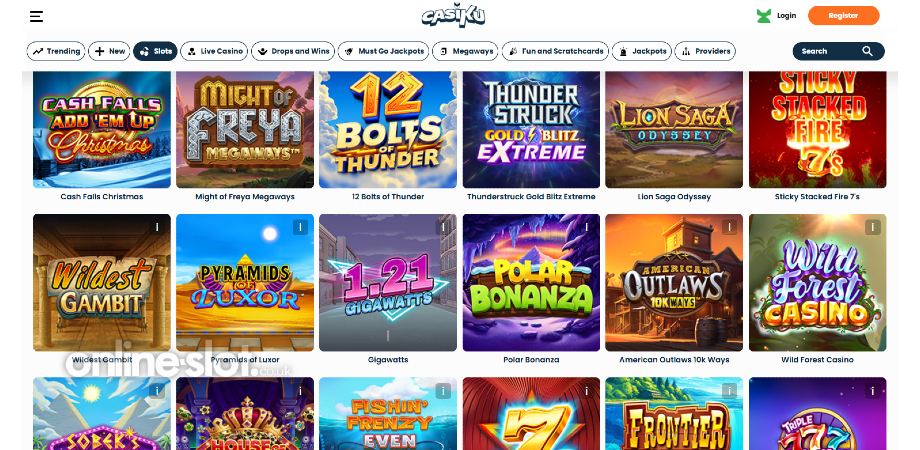This screenshot has width=920, height=450.
Task: Click the green login avatar icon
Action: [x=763, y=16]
